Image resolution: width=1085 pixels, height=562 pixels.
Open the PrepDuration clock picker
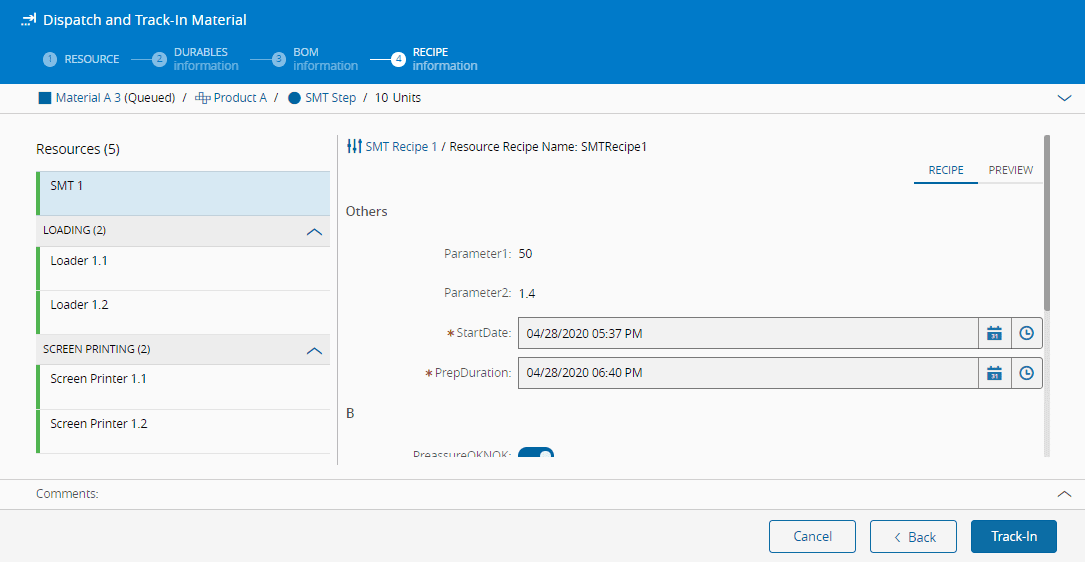point(1026,373)
